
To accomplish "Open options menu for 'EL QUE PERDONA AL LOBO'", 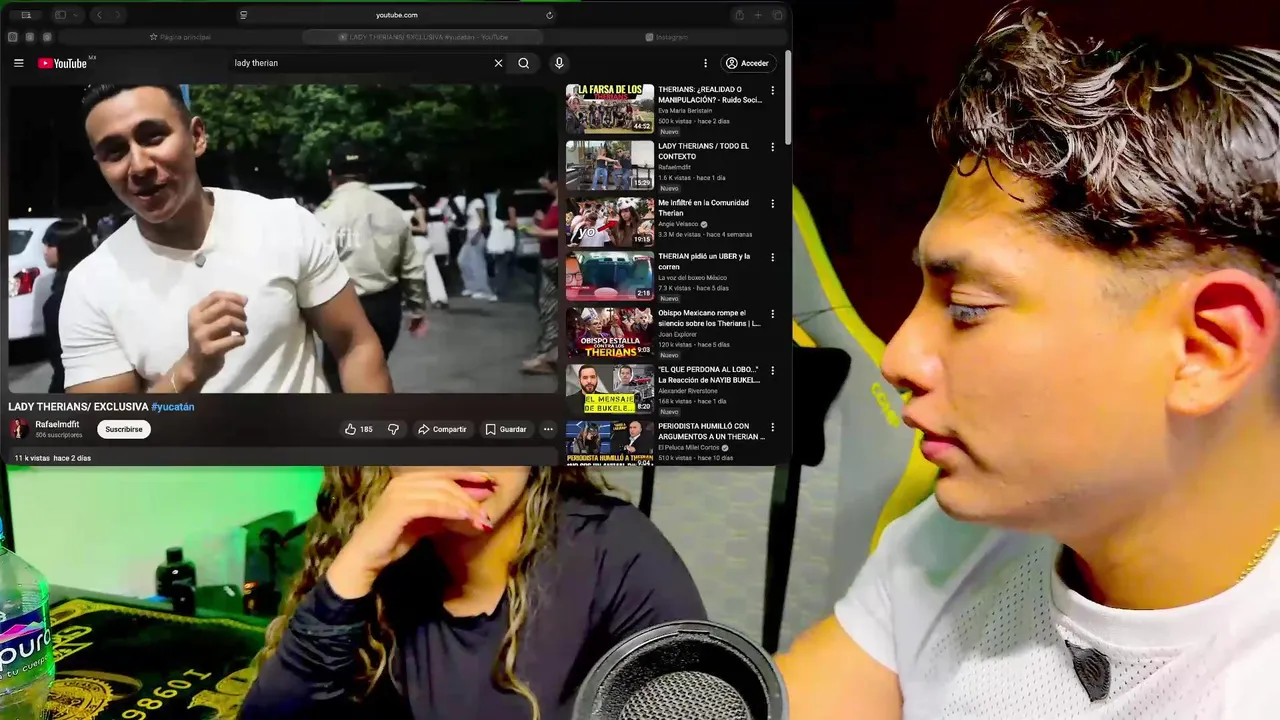I will 772,370.
